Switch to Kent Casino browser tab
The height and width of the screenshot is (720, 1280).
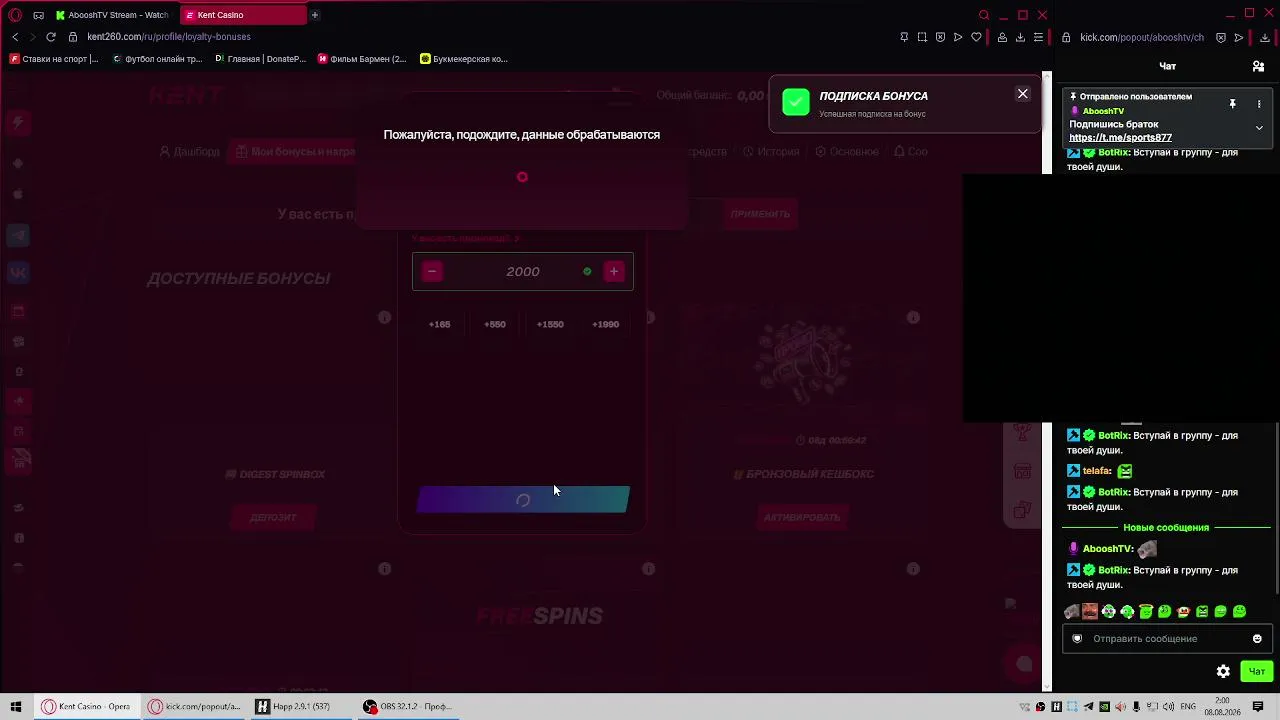pos(245,15)
